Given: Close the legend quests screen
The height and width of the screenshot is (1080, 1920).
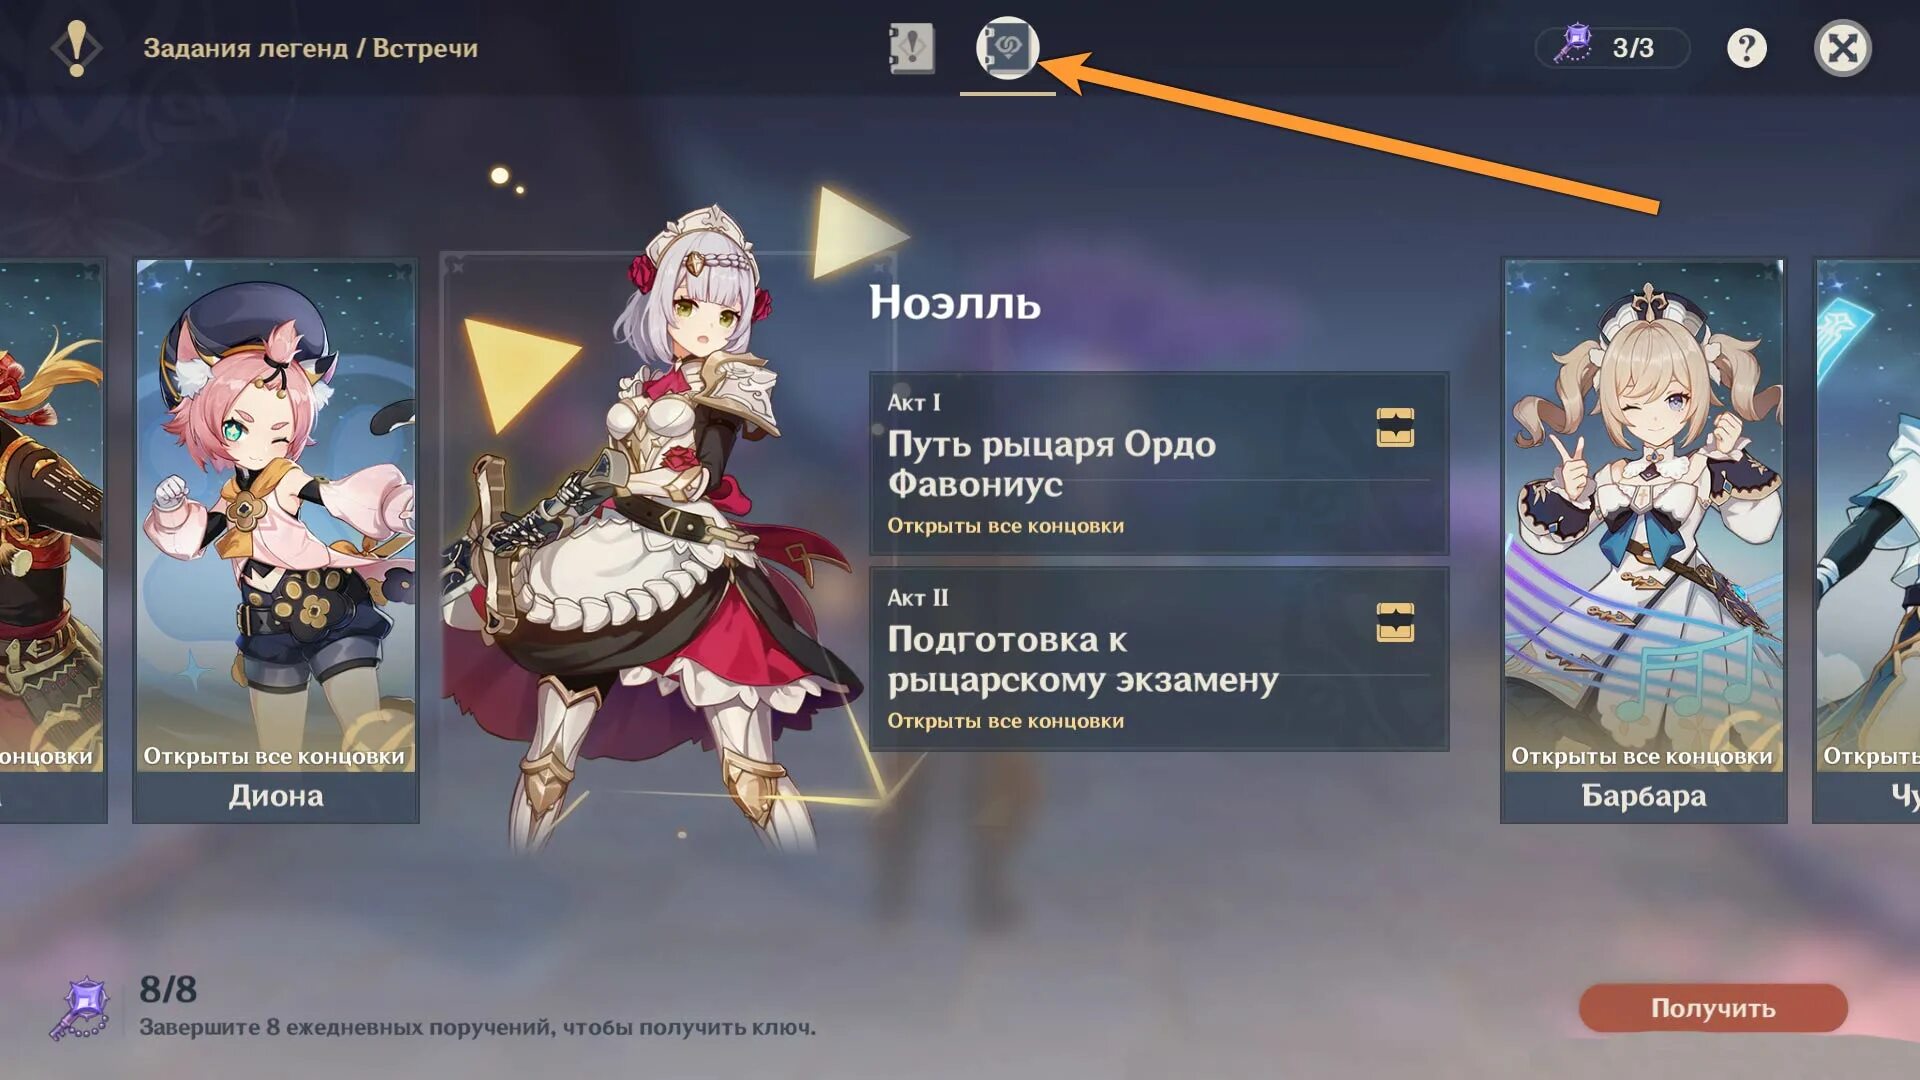Looking at the screenshot, I should pos(1842,47).
